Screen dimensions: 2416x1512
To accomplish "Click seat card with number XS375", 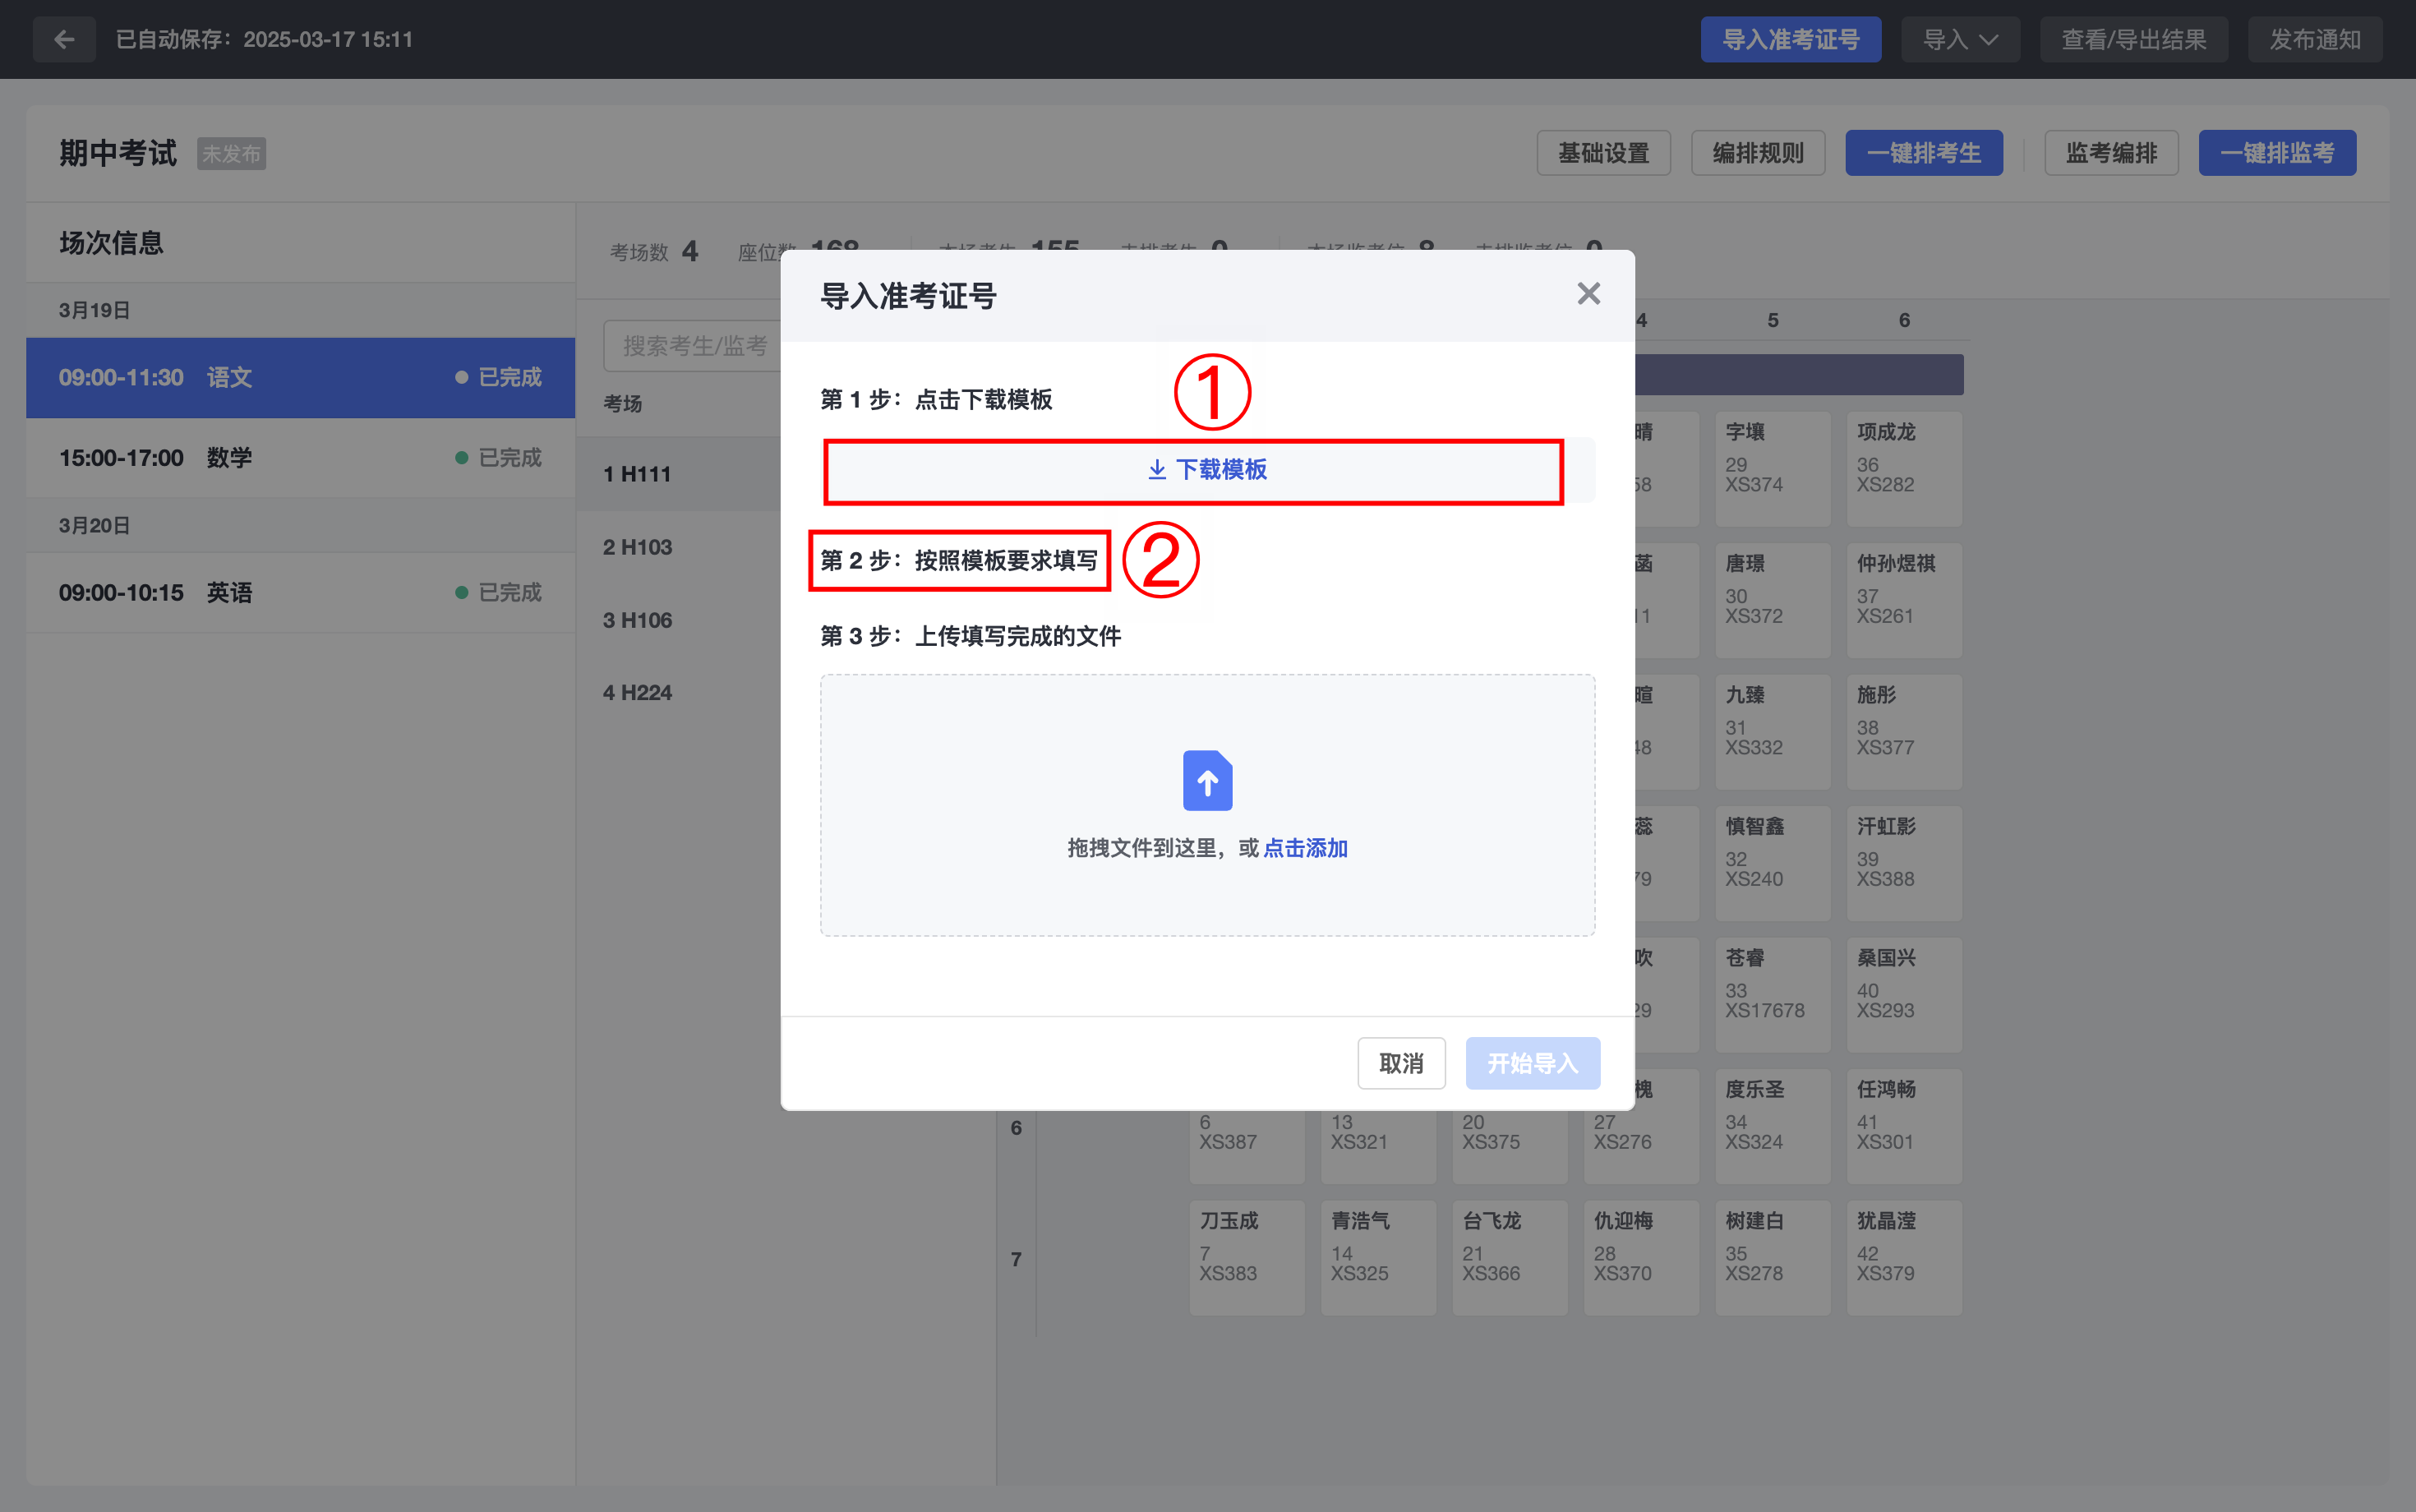I will tap(1509, 1146).
